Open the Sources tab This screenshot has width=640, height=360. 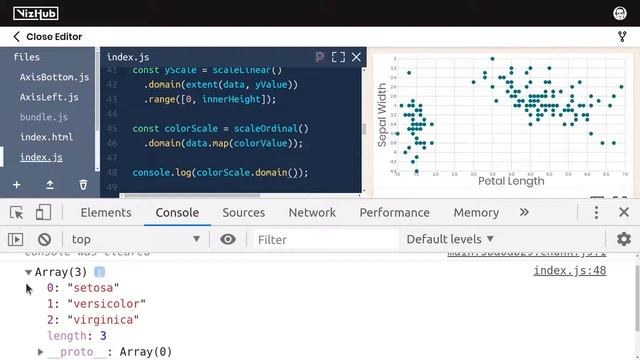pyautogui.click(x=244, y=213)
